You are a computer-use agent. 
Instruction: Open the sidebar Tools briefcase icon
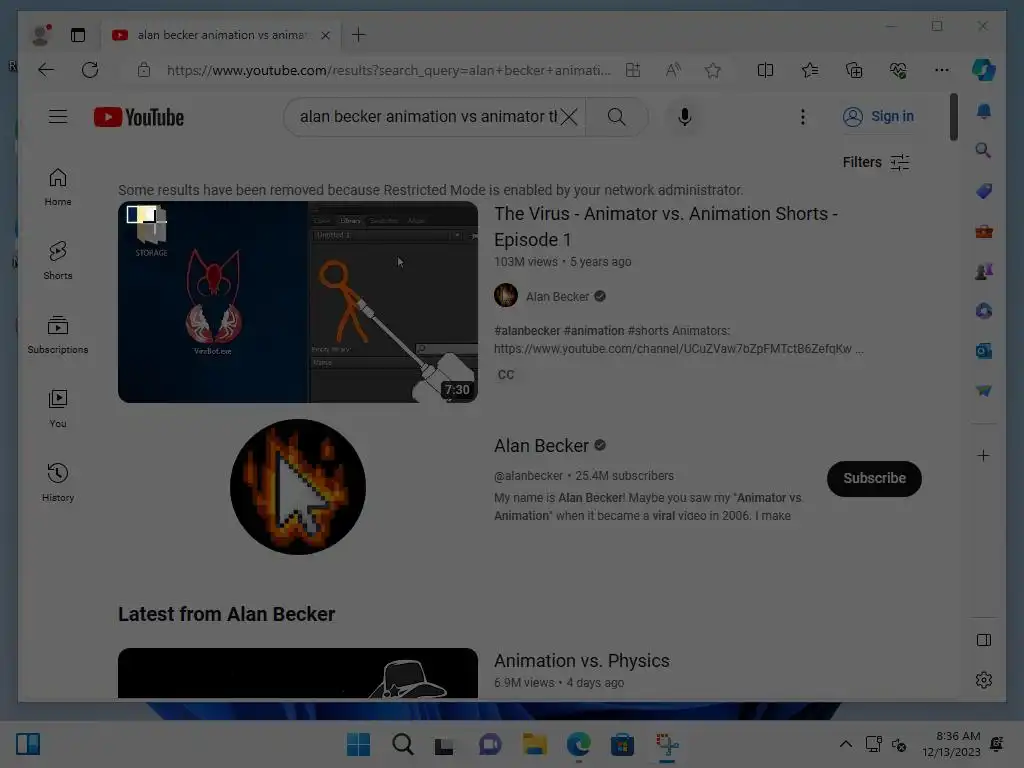(984, 231)
